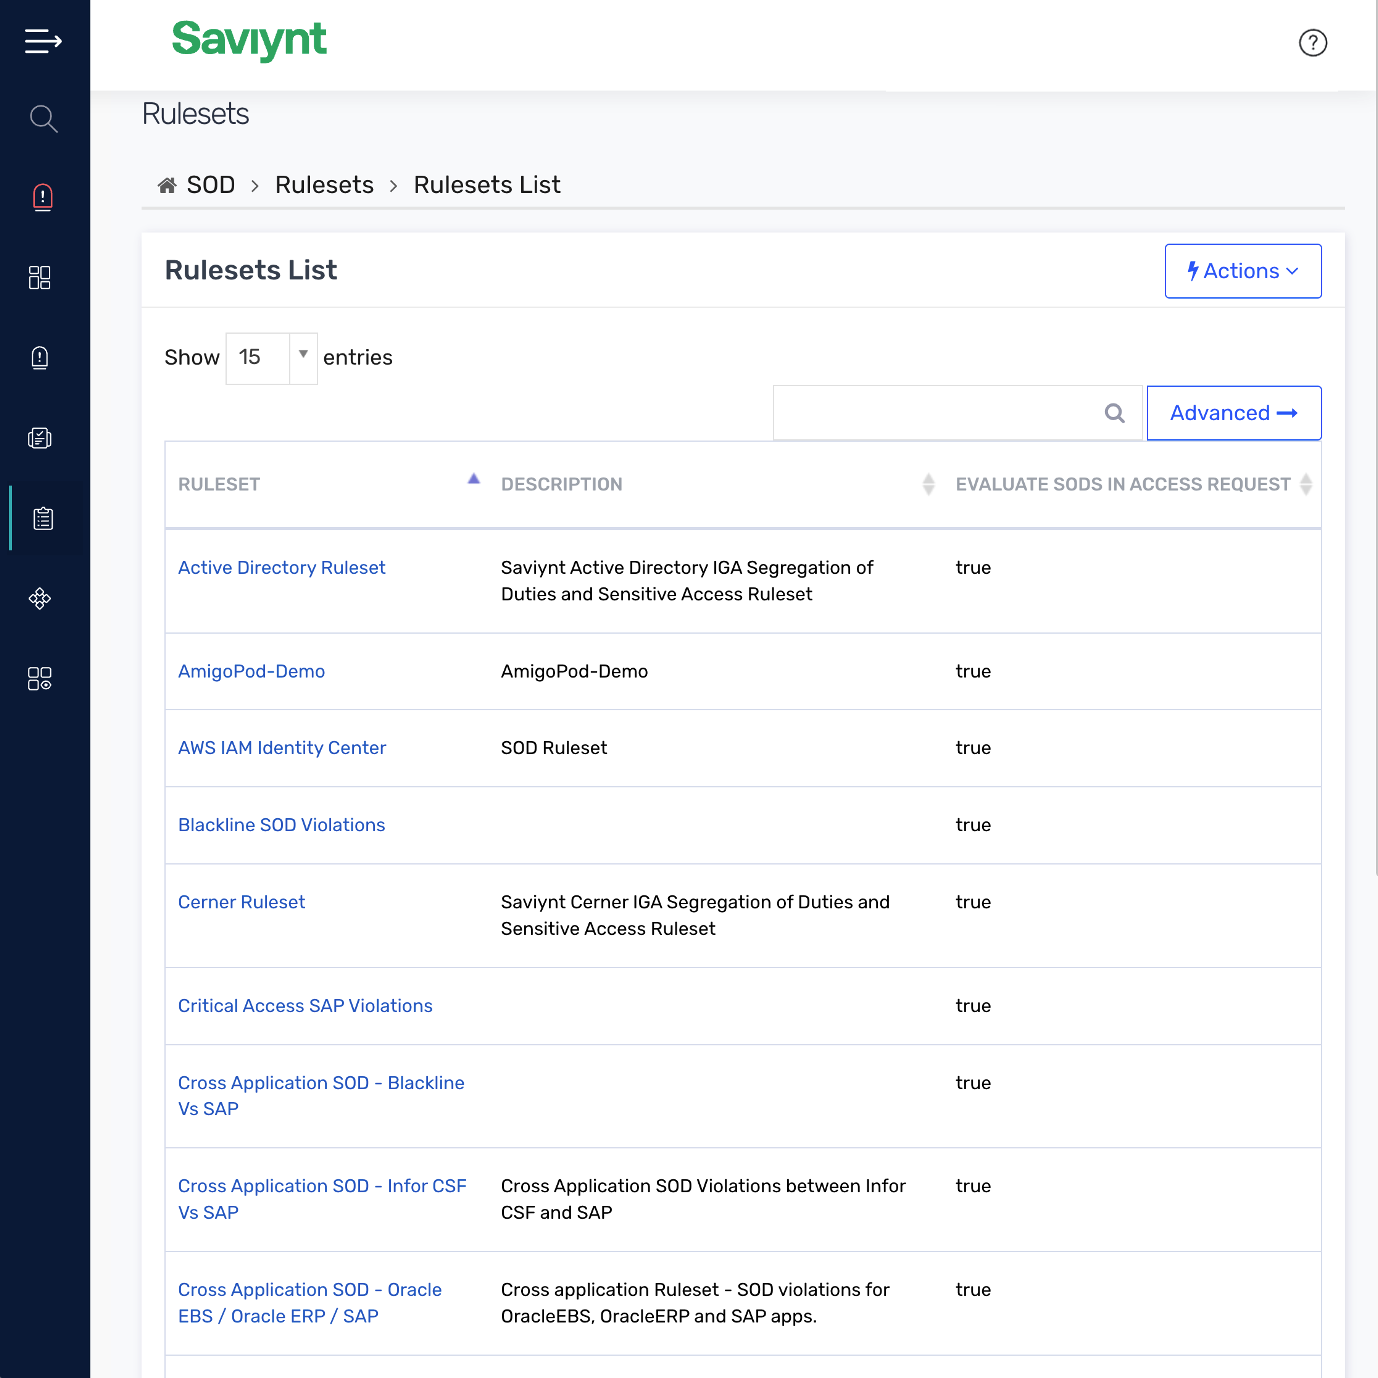1378x1378 pixels.
Task: Open AWS IAM Identity Center ruleset
Action: pyautogui.click(x=282, y=748)
